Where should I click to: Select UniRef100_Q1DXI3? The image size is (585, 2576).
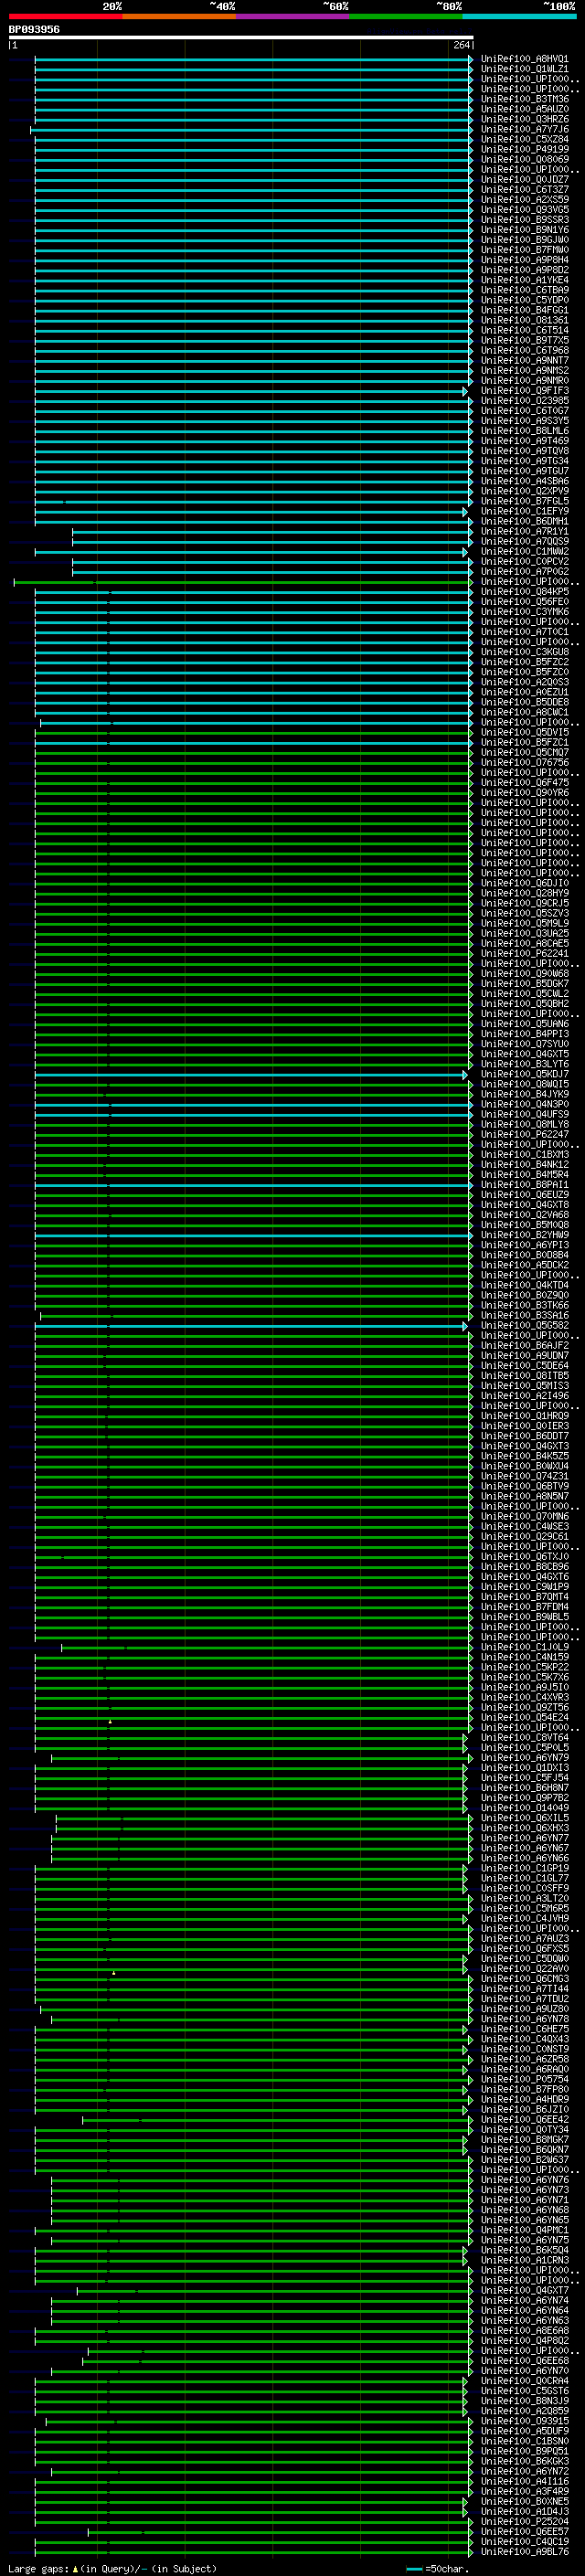[x=525, y=1767]
